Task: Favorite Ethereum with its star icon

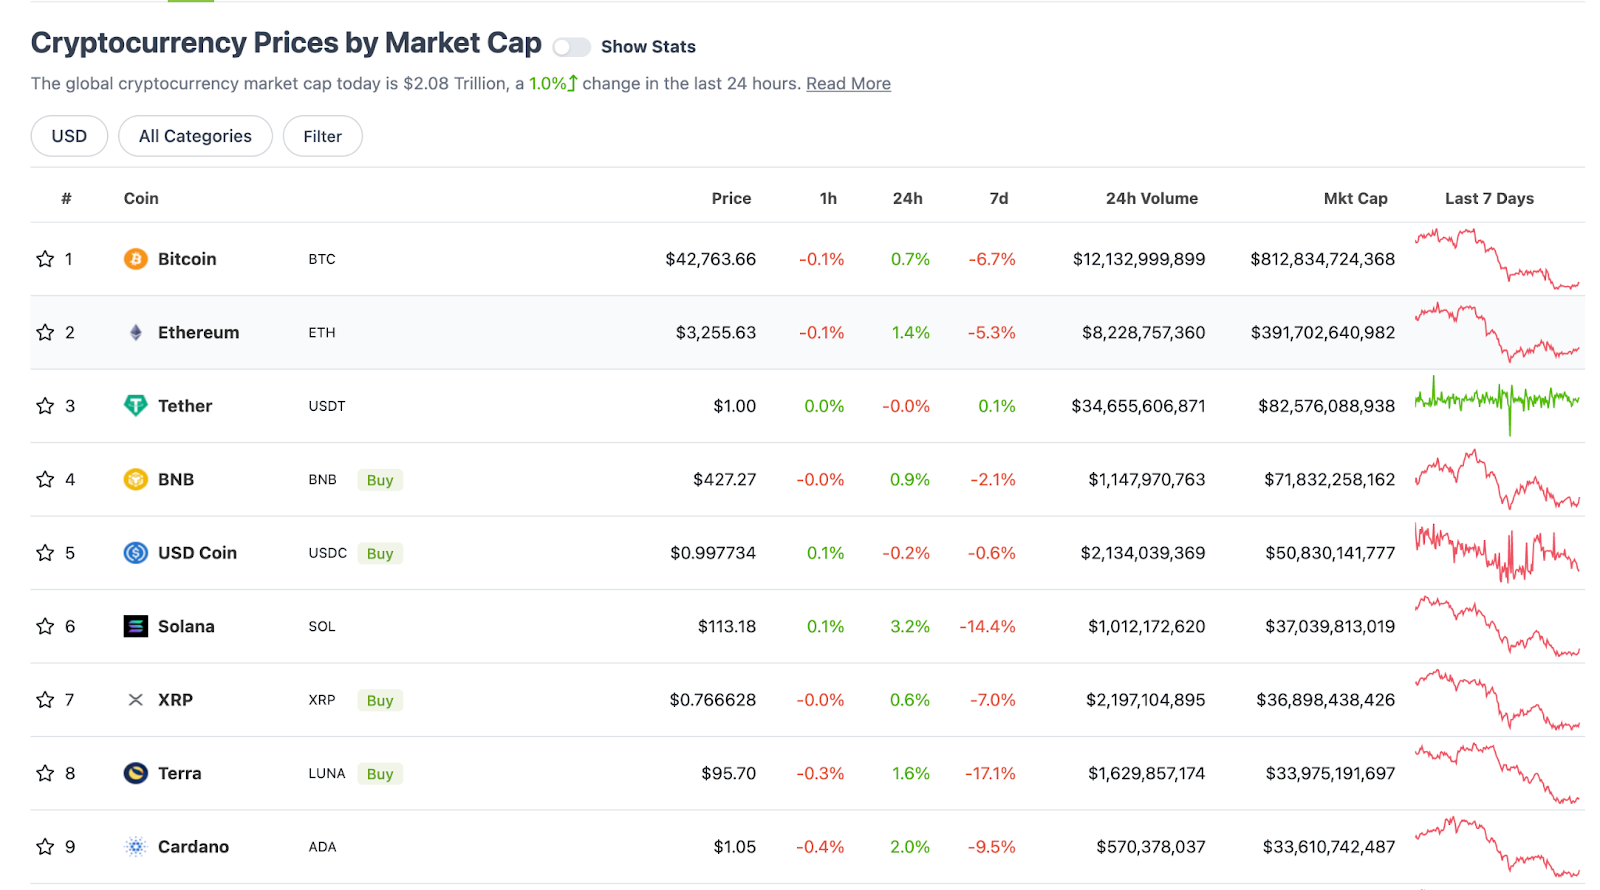Action: (x=45, y=332)
